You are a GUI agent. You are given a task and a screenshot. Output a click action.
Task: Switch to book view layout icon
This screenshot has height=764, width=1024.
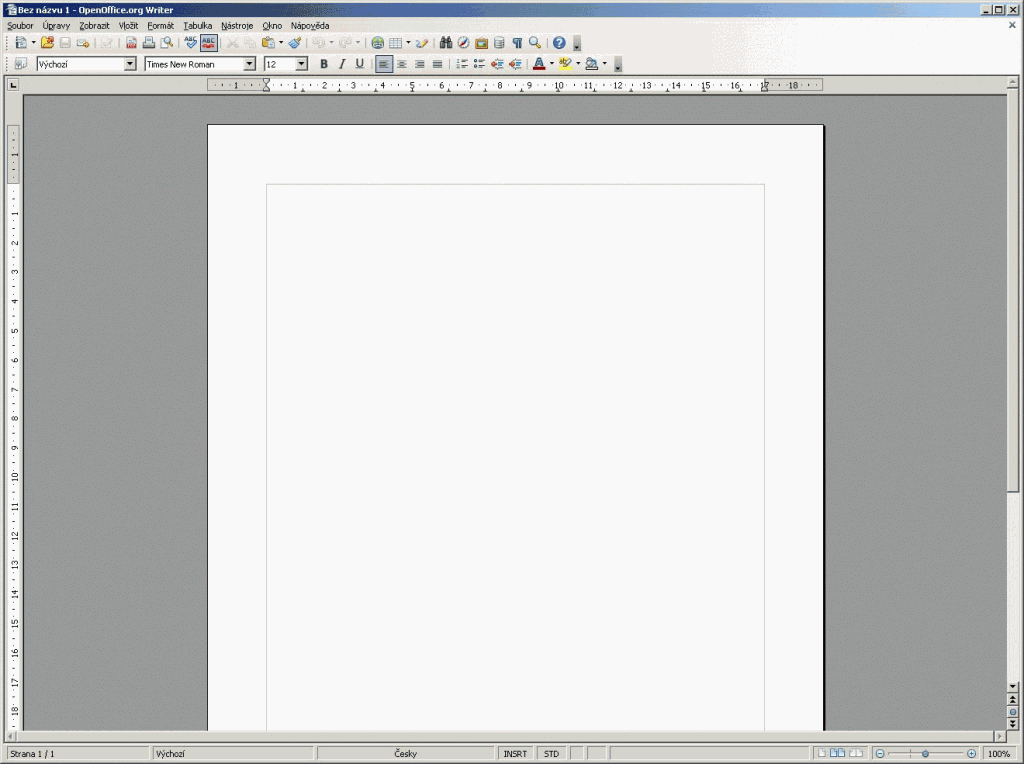(x=856, y=754)
